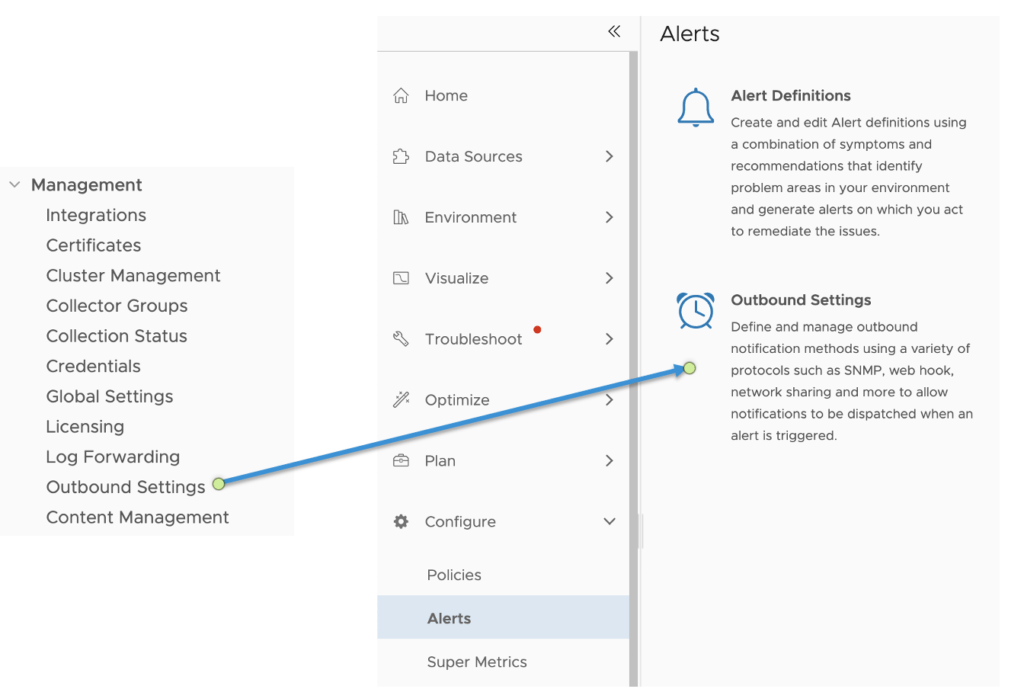Open Policies under Configure
Image resolution: width=1024 pixels, height=689 pixels.
[x=454, y=575]
